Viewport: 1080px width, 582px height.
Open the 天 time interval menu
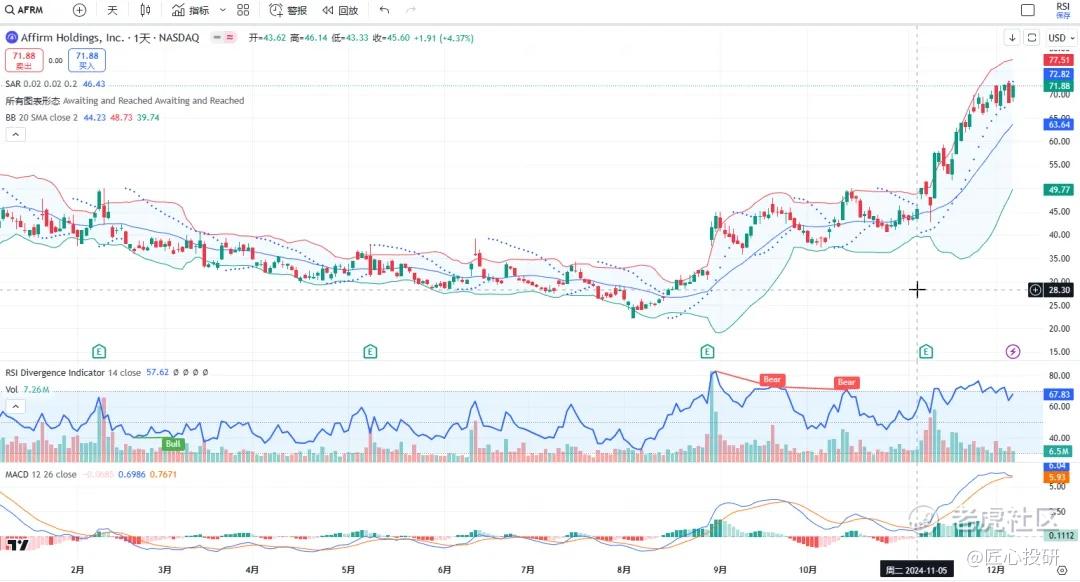112,10
